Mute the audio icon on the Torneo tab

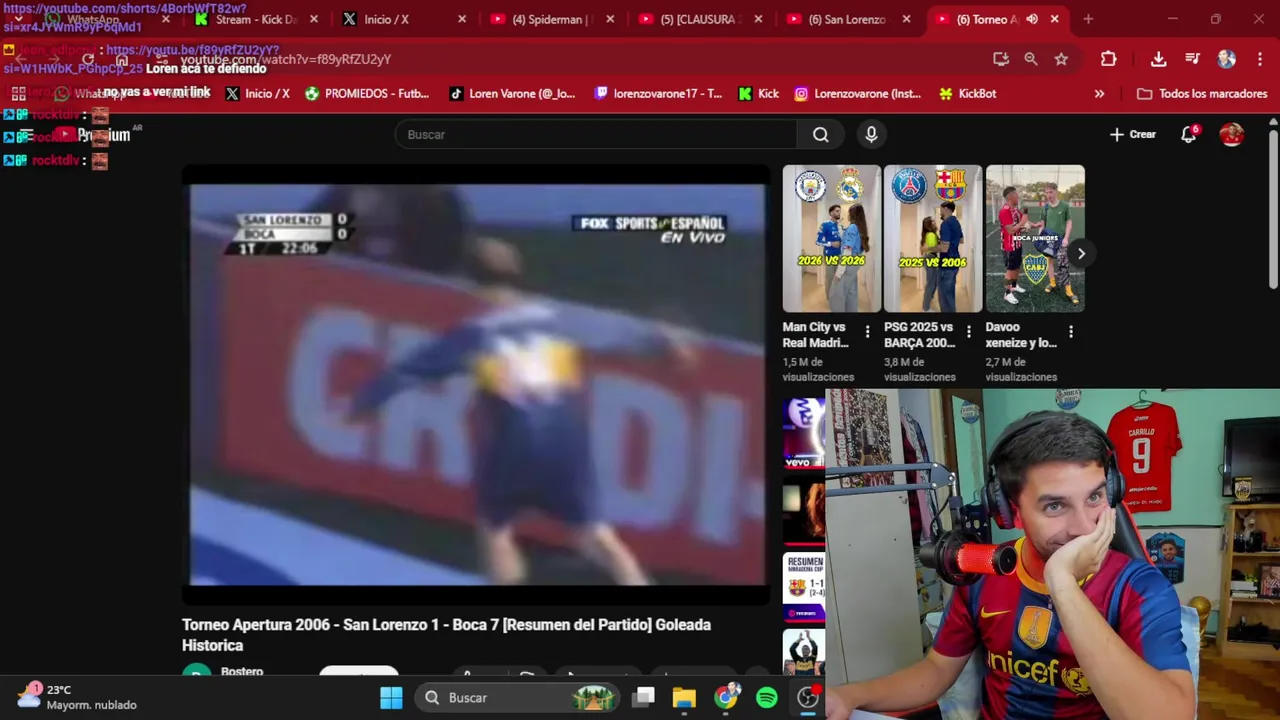tap(1032, 19)
